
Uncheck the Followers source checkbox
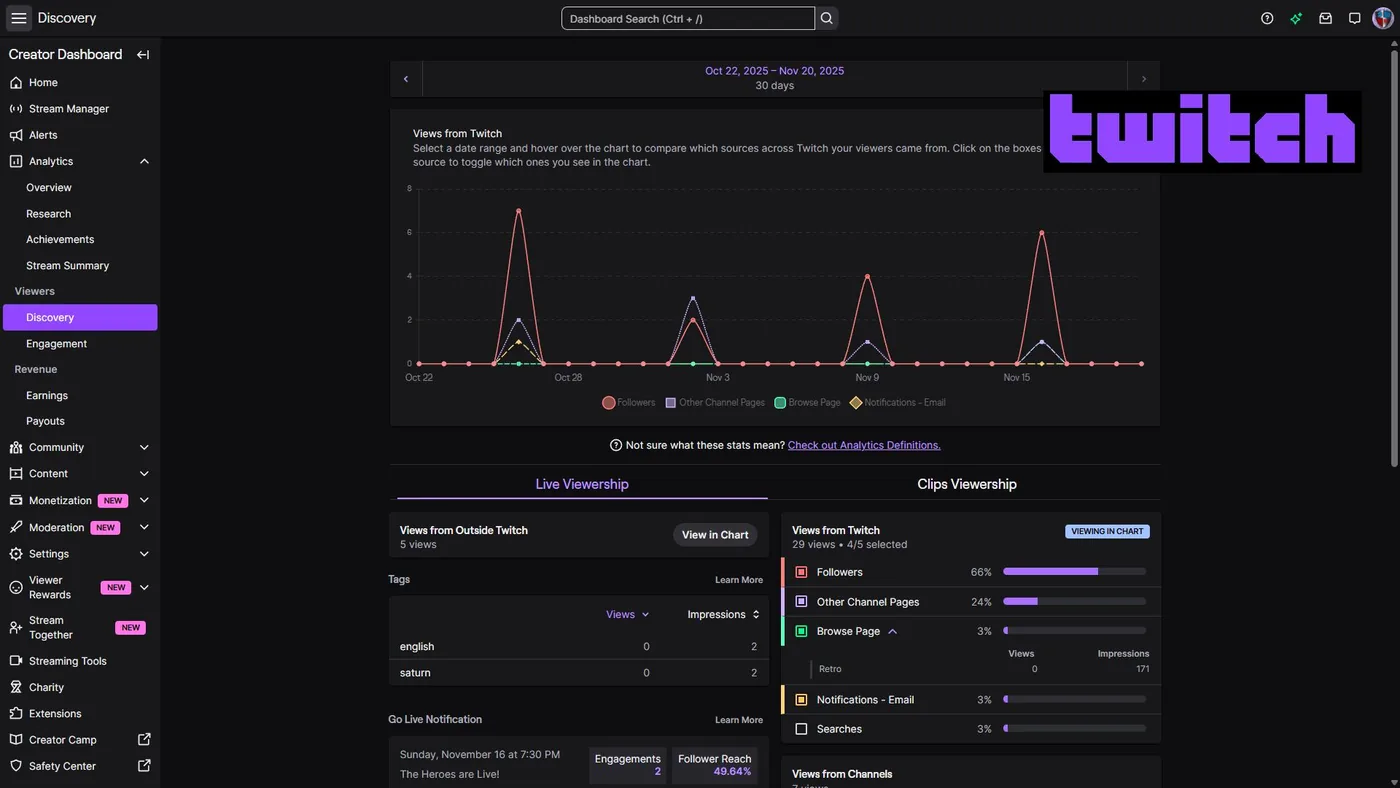coord(801,572)
